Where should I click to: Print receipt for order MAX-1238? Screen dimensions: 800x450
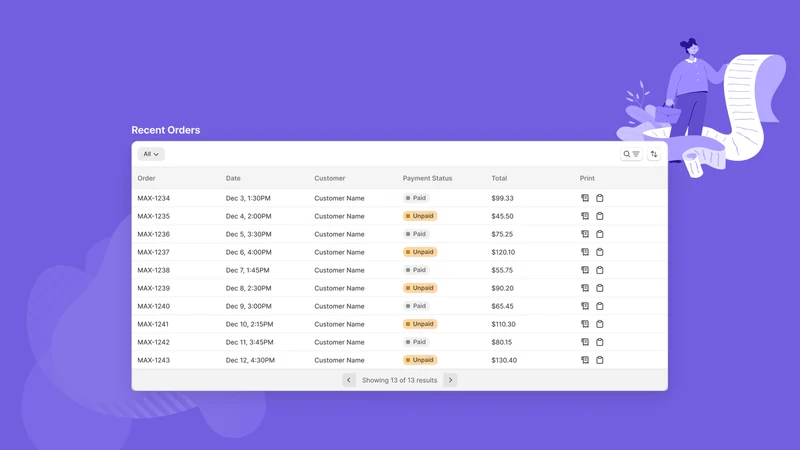(585, 270)
